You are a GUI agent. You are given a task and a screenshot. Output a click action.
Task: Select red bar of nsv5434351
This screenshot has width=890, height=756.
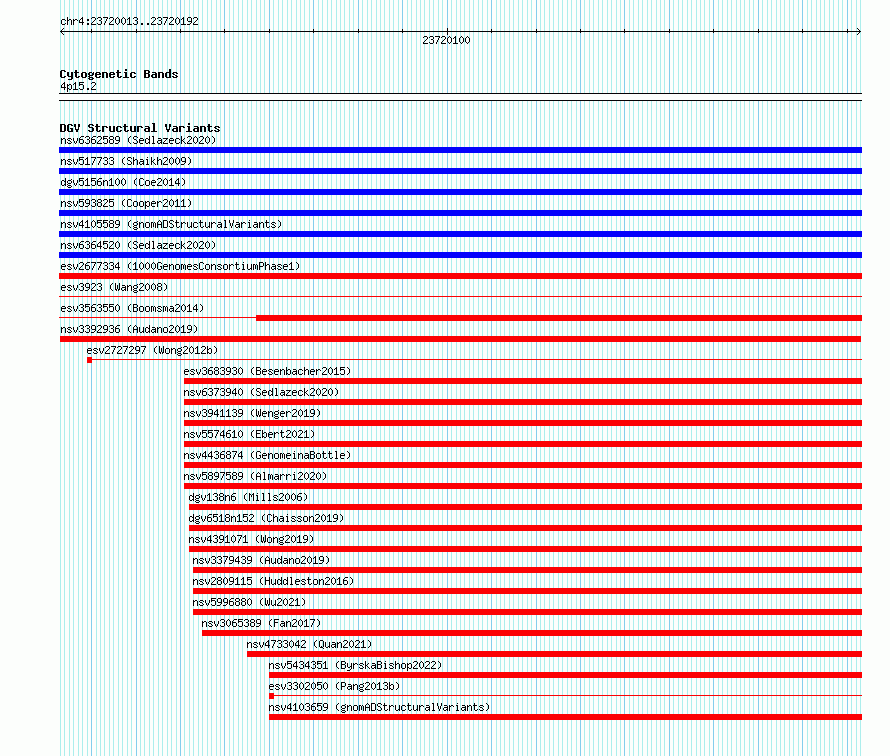[565, 675]
